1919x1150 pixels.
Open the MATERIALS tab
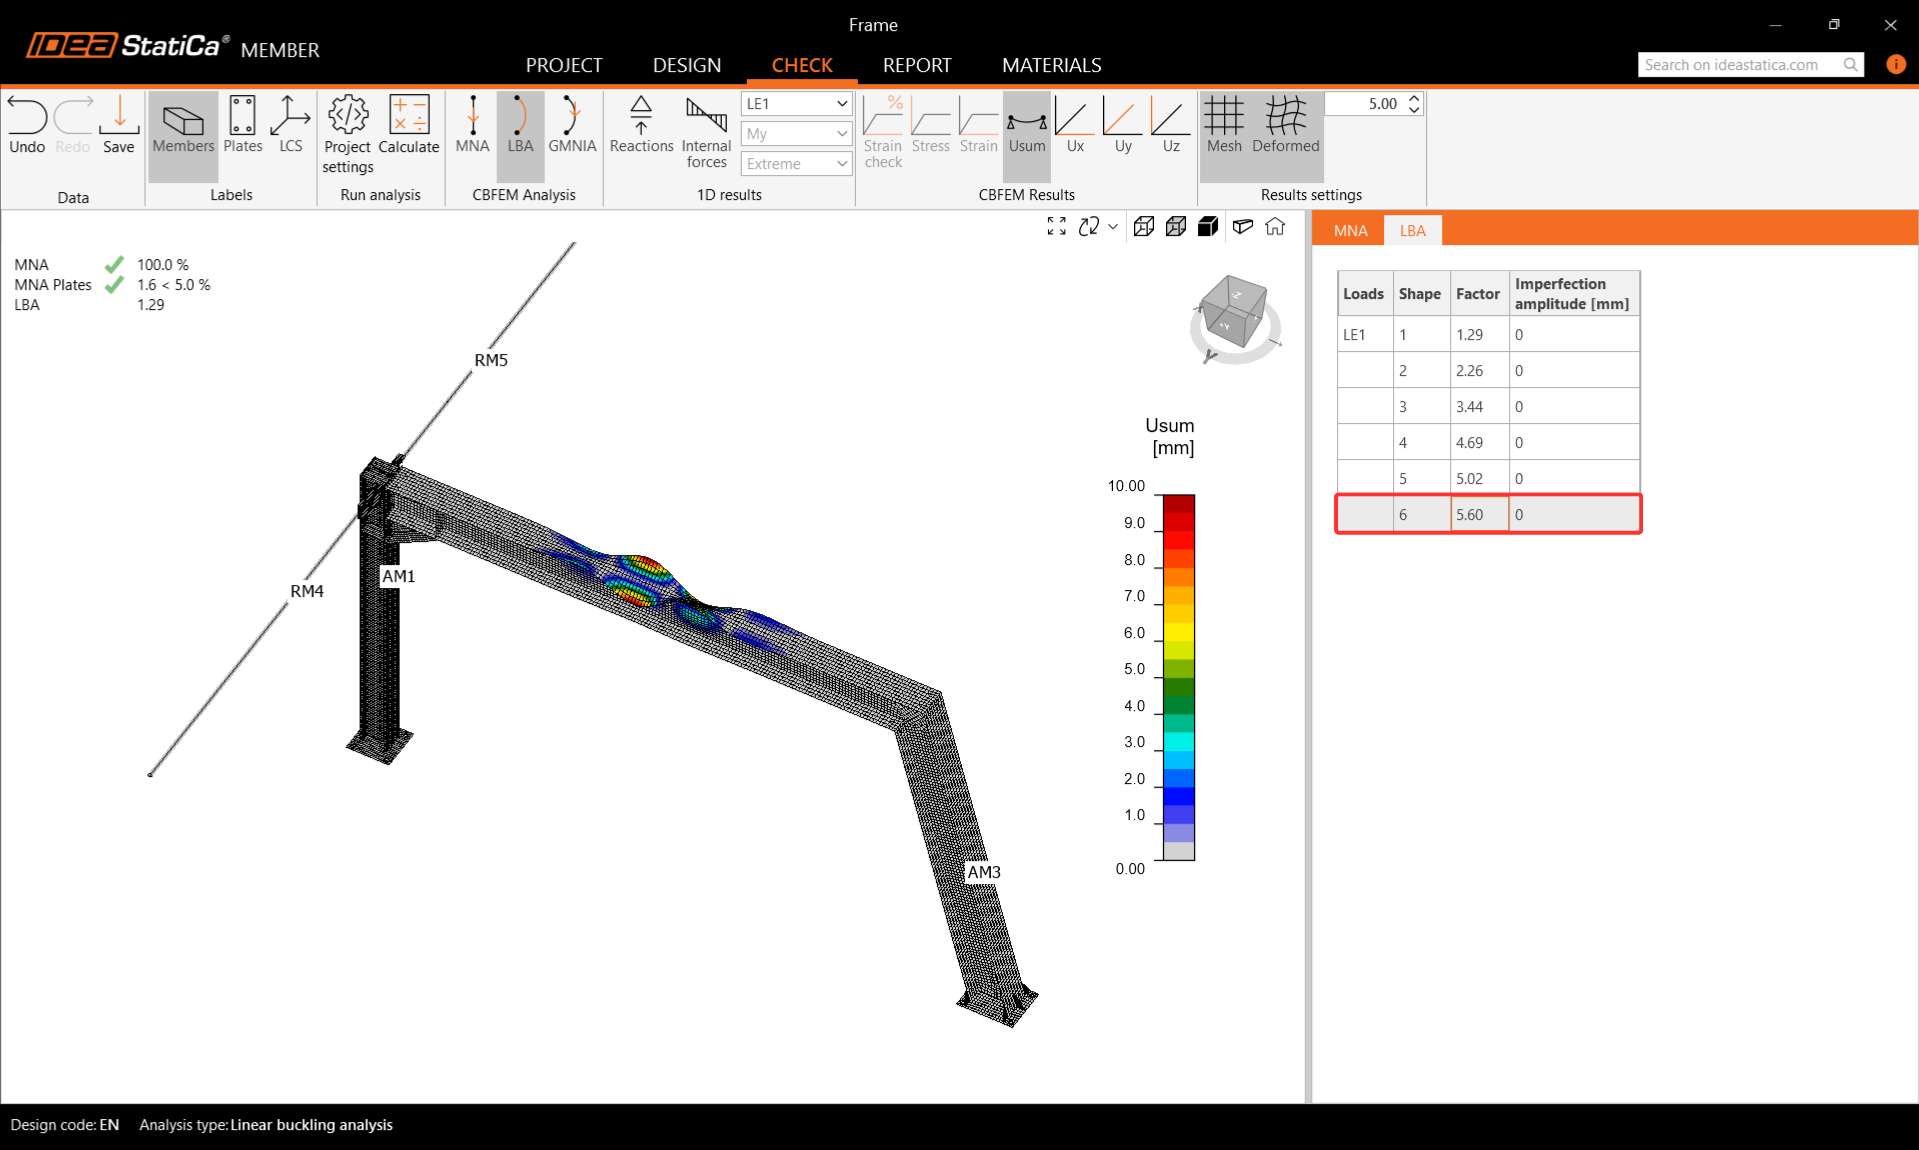click(x=1052, y=65)
